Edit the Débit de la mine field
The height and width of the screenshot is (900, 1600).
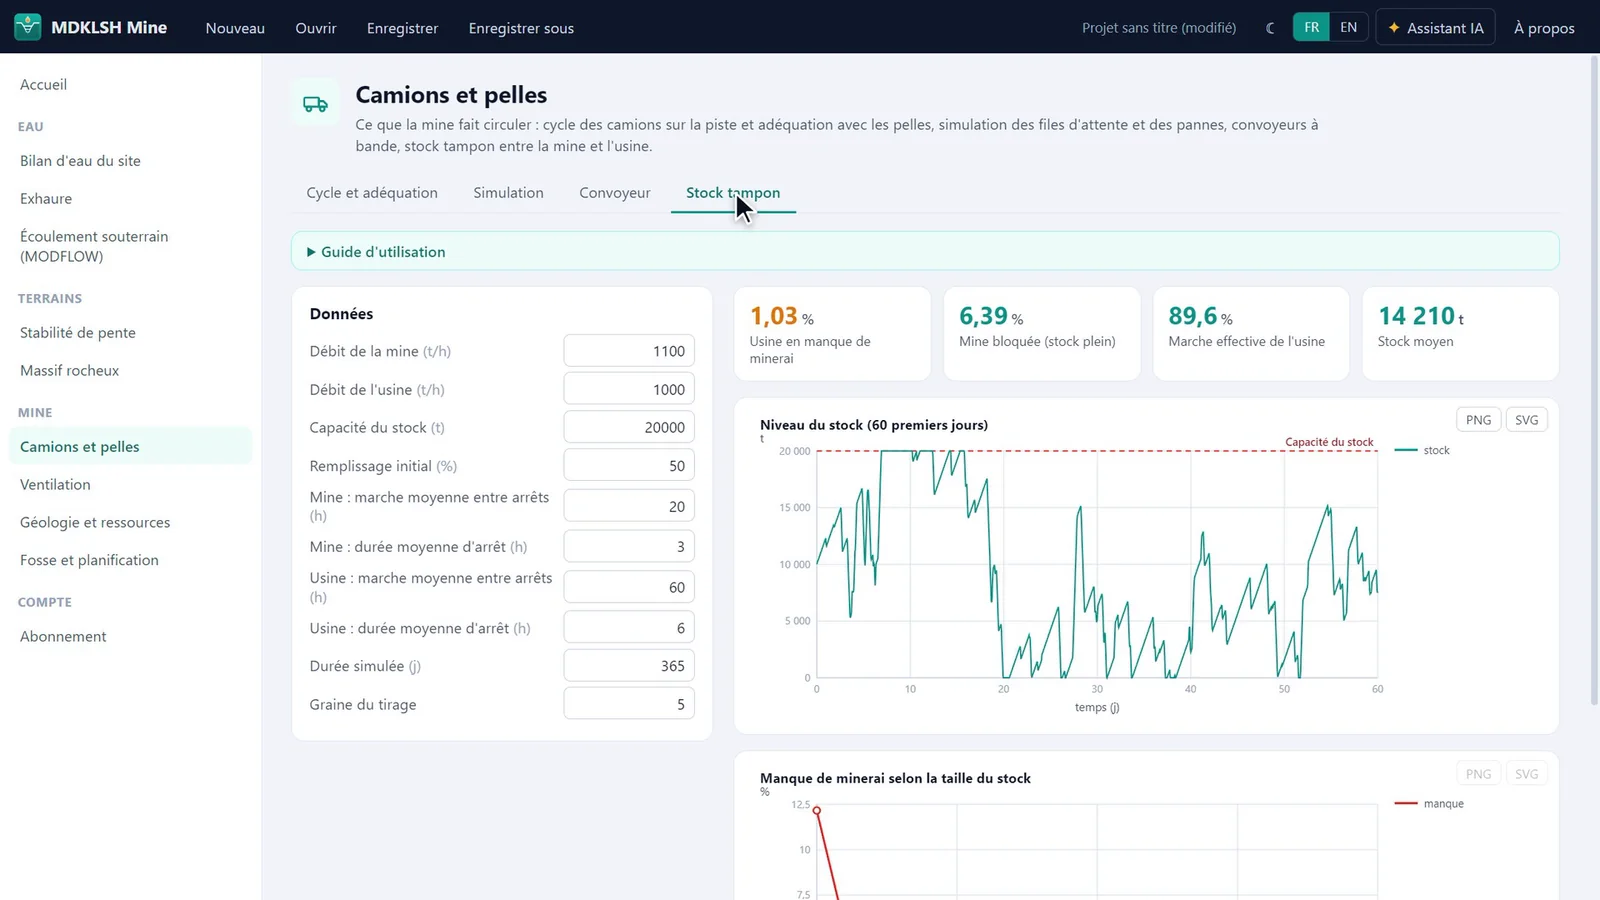coord(629,351)
